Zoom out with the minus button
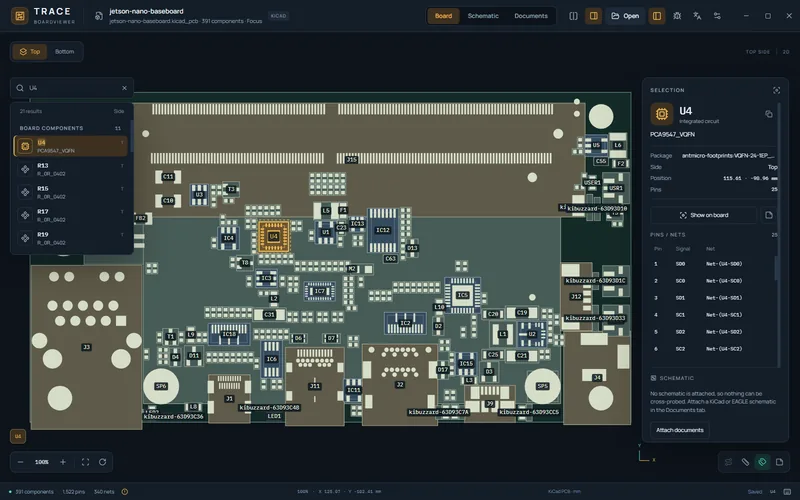The image size is (800, 500). point(20,462)
